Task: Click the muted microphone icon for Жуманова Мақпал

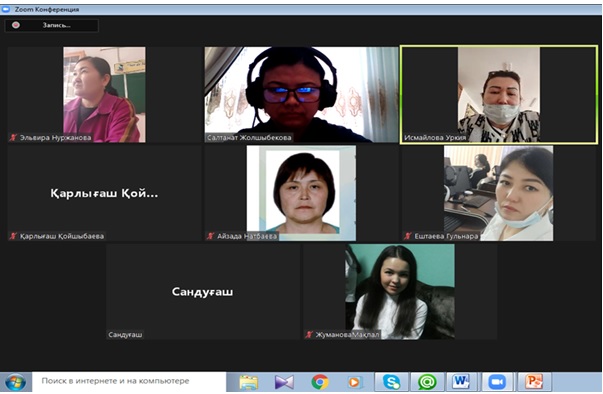Action: [x=309, y=334]
